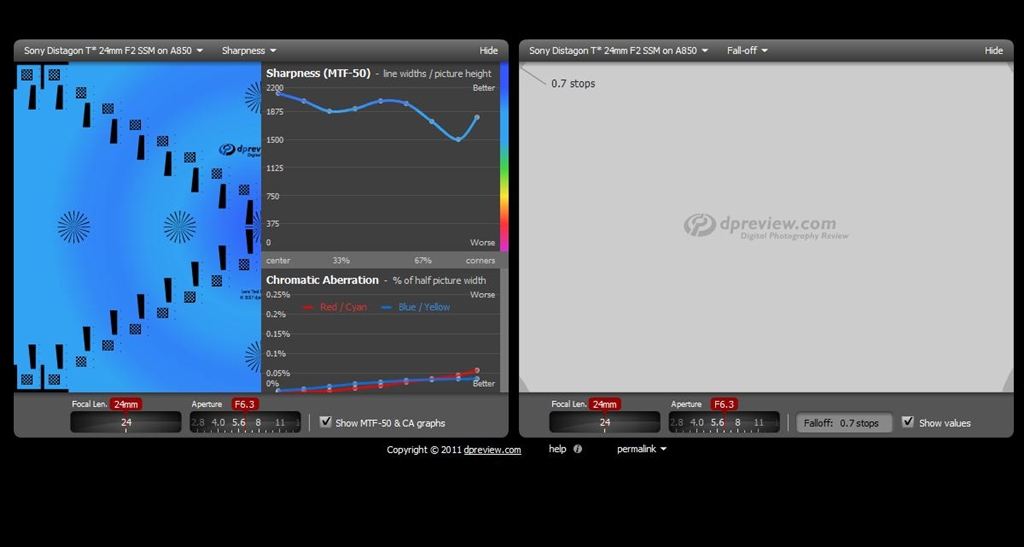Click the help link

coord(557,449)
